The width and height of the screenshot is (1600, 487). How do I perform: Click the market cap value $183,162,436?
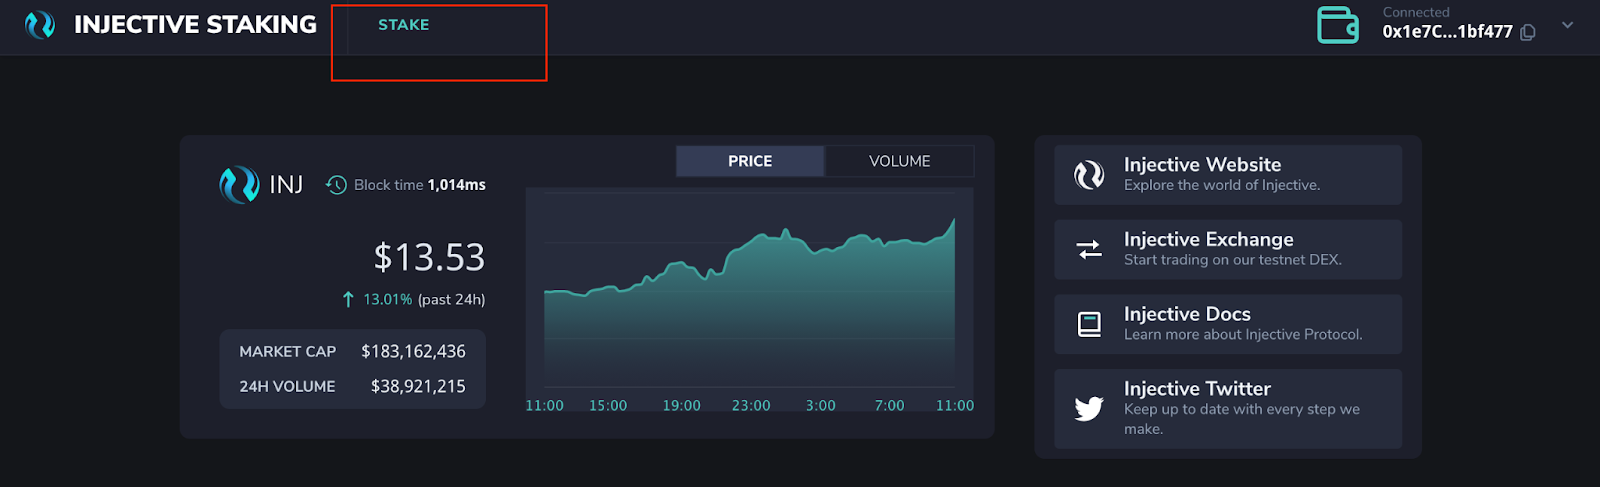[x=413, y=351]
